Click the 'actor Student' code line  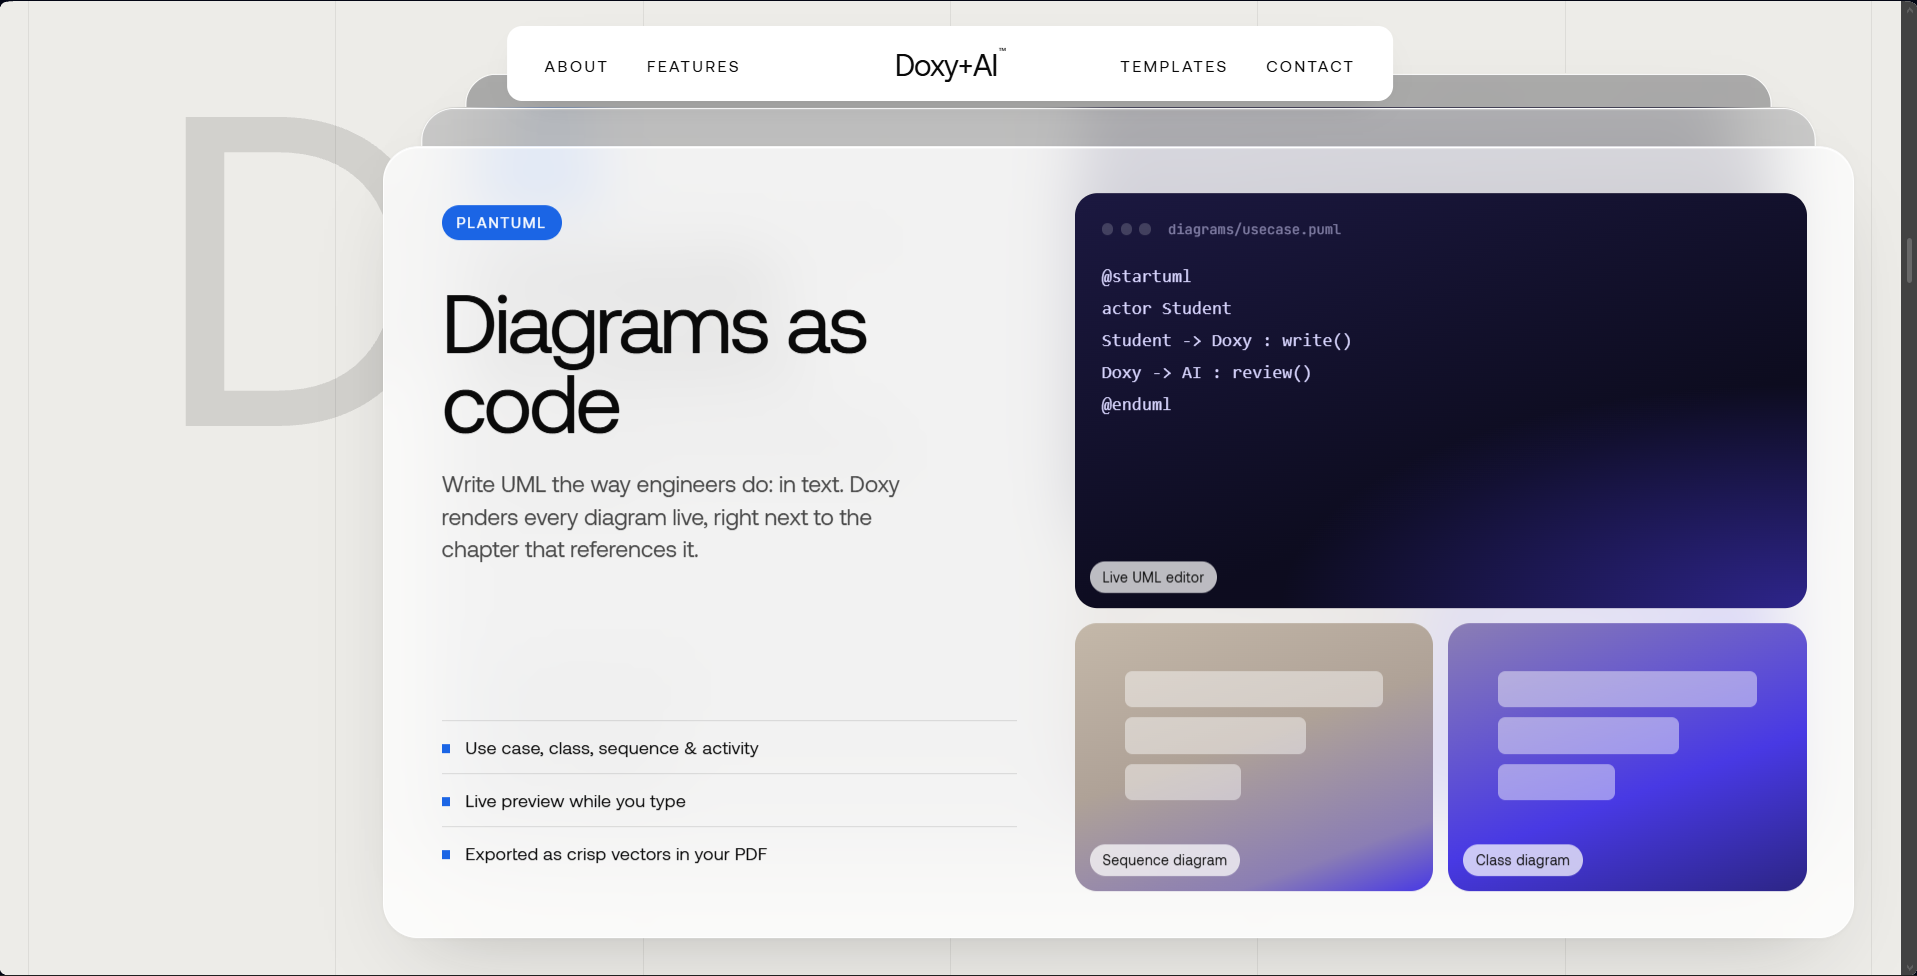pyautogui.click(x=1166, y=308)
